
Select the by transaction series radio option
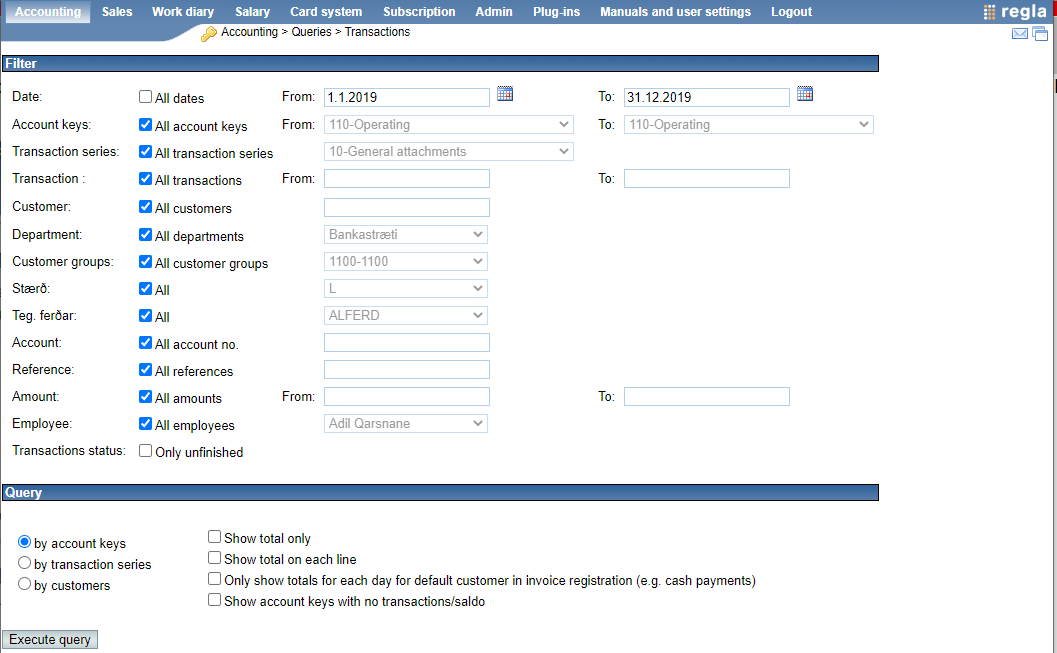[x=25, y=563]
